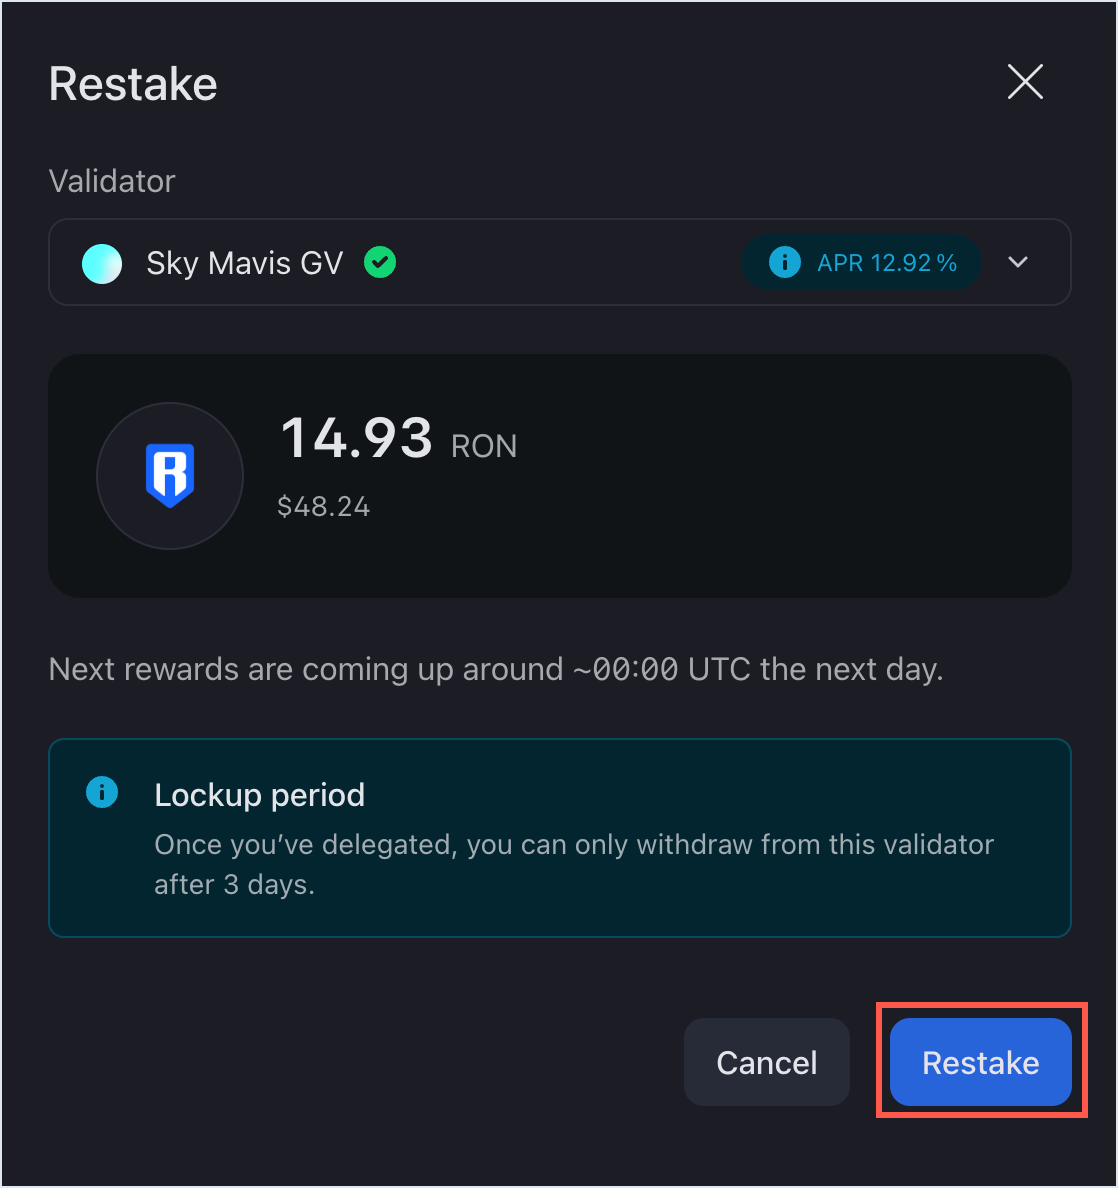Click the $48.24 USD value

[x=323, y=507]
